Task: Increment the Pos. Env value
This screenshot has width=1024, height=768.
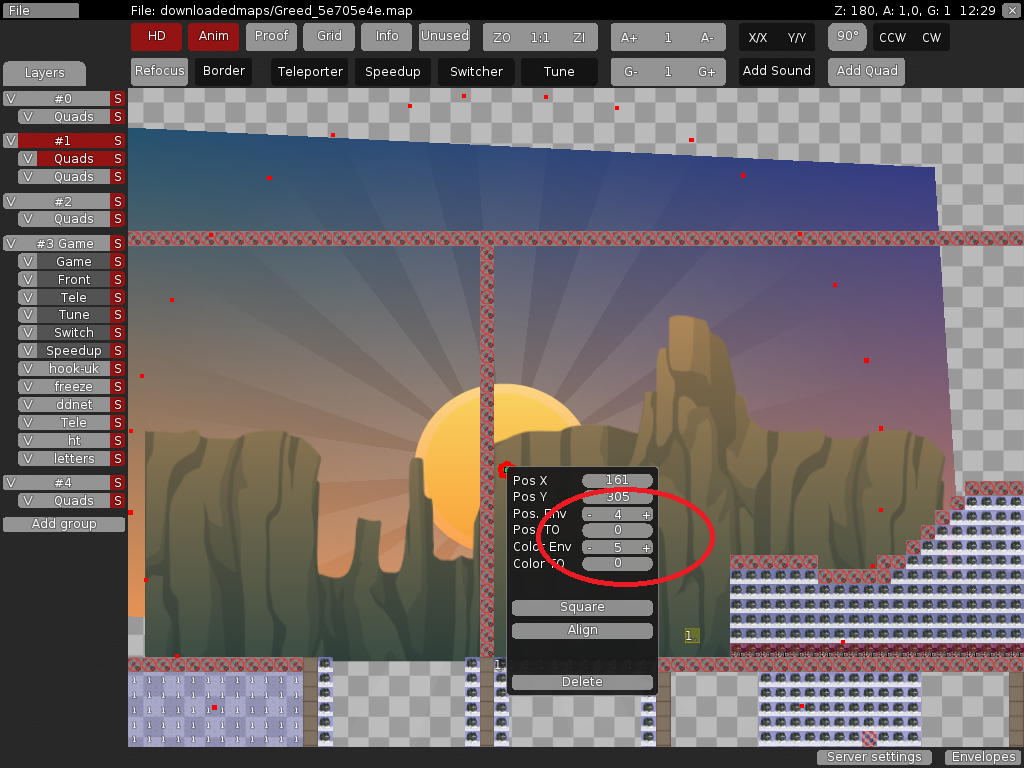Action: [x=646, y=515]
